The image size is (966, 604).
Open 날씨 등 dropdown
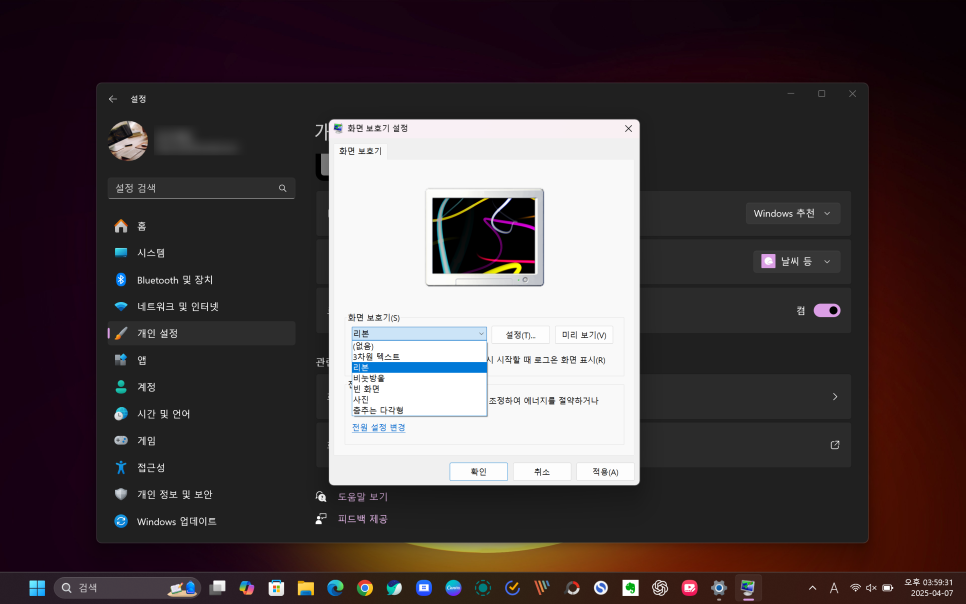tap(797, 261)
